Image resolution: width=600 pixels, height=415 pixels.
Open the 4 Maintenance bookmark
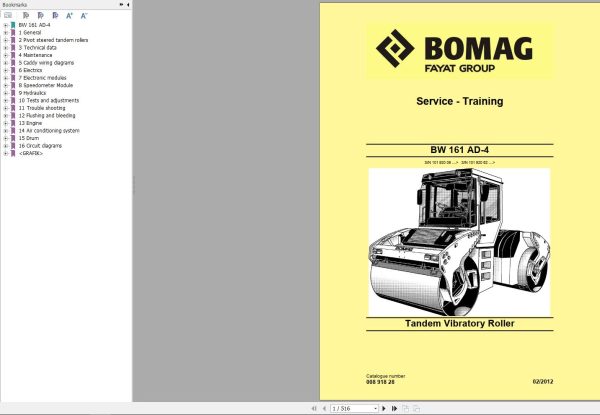[x=35, y=55]
